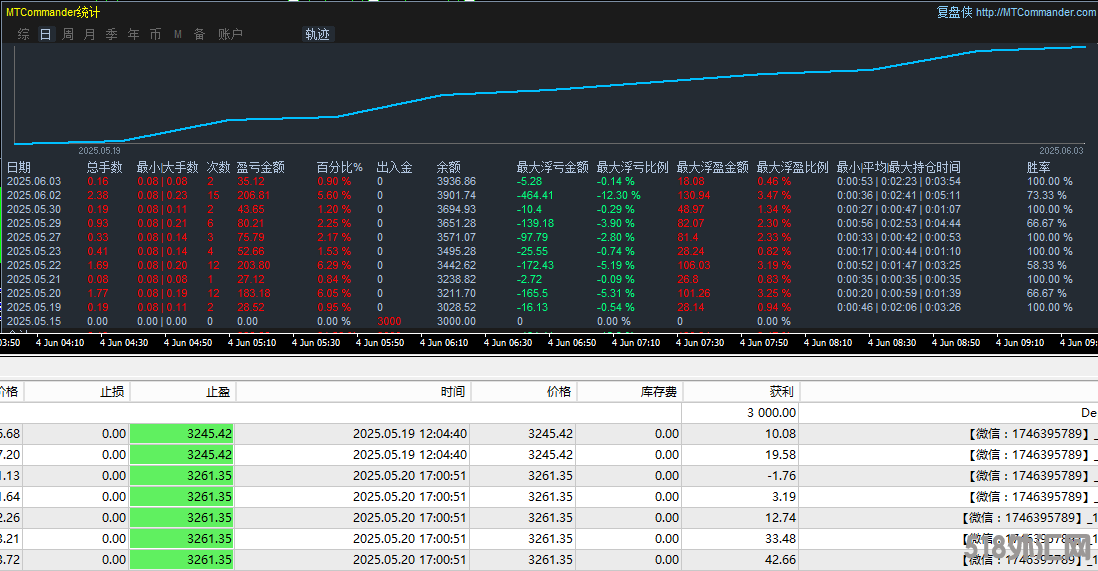Open the 币 currency tab
Screen dimensions: 1098x571
coord(155,34)
